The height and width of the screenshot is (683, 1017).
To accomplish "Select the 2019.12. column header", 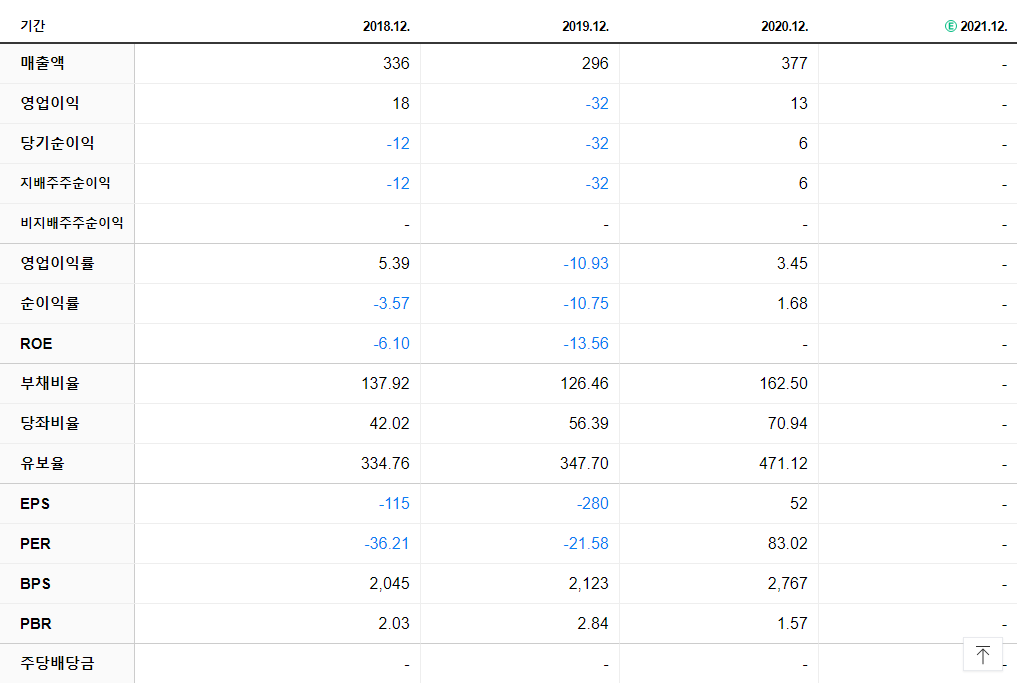I will [x=586, y=26].
